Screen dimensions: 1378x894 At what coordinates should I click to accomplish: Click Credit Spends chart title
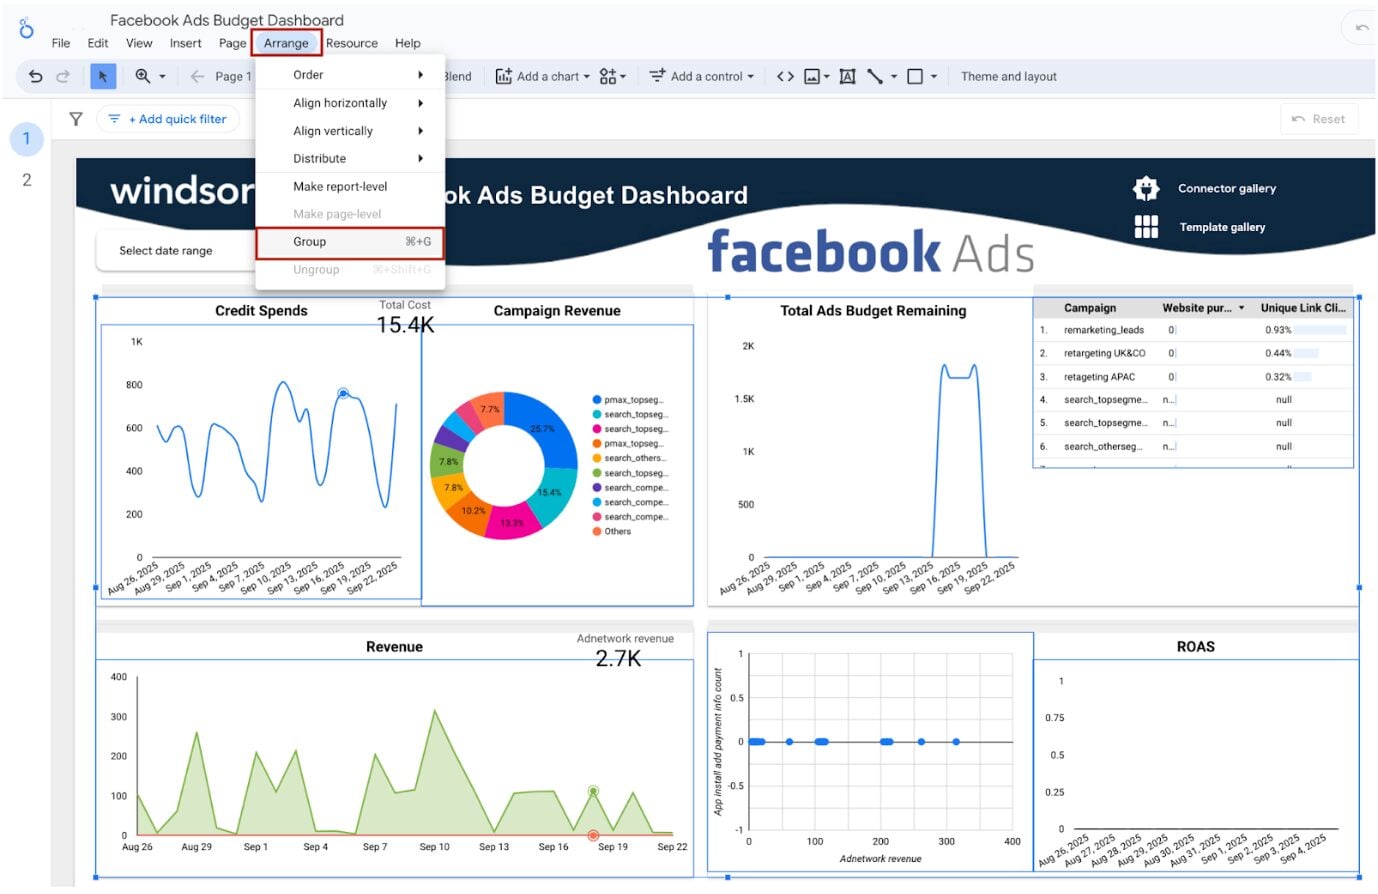tap(261, 311)
